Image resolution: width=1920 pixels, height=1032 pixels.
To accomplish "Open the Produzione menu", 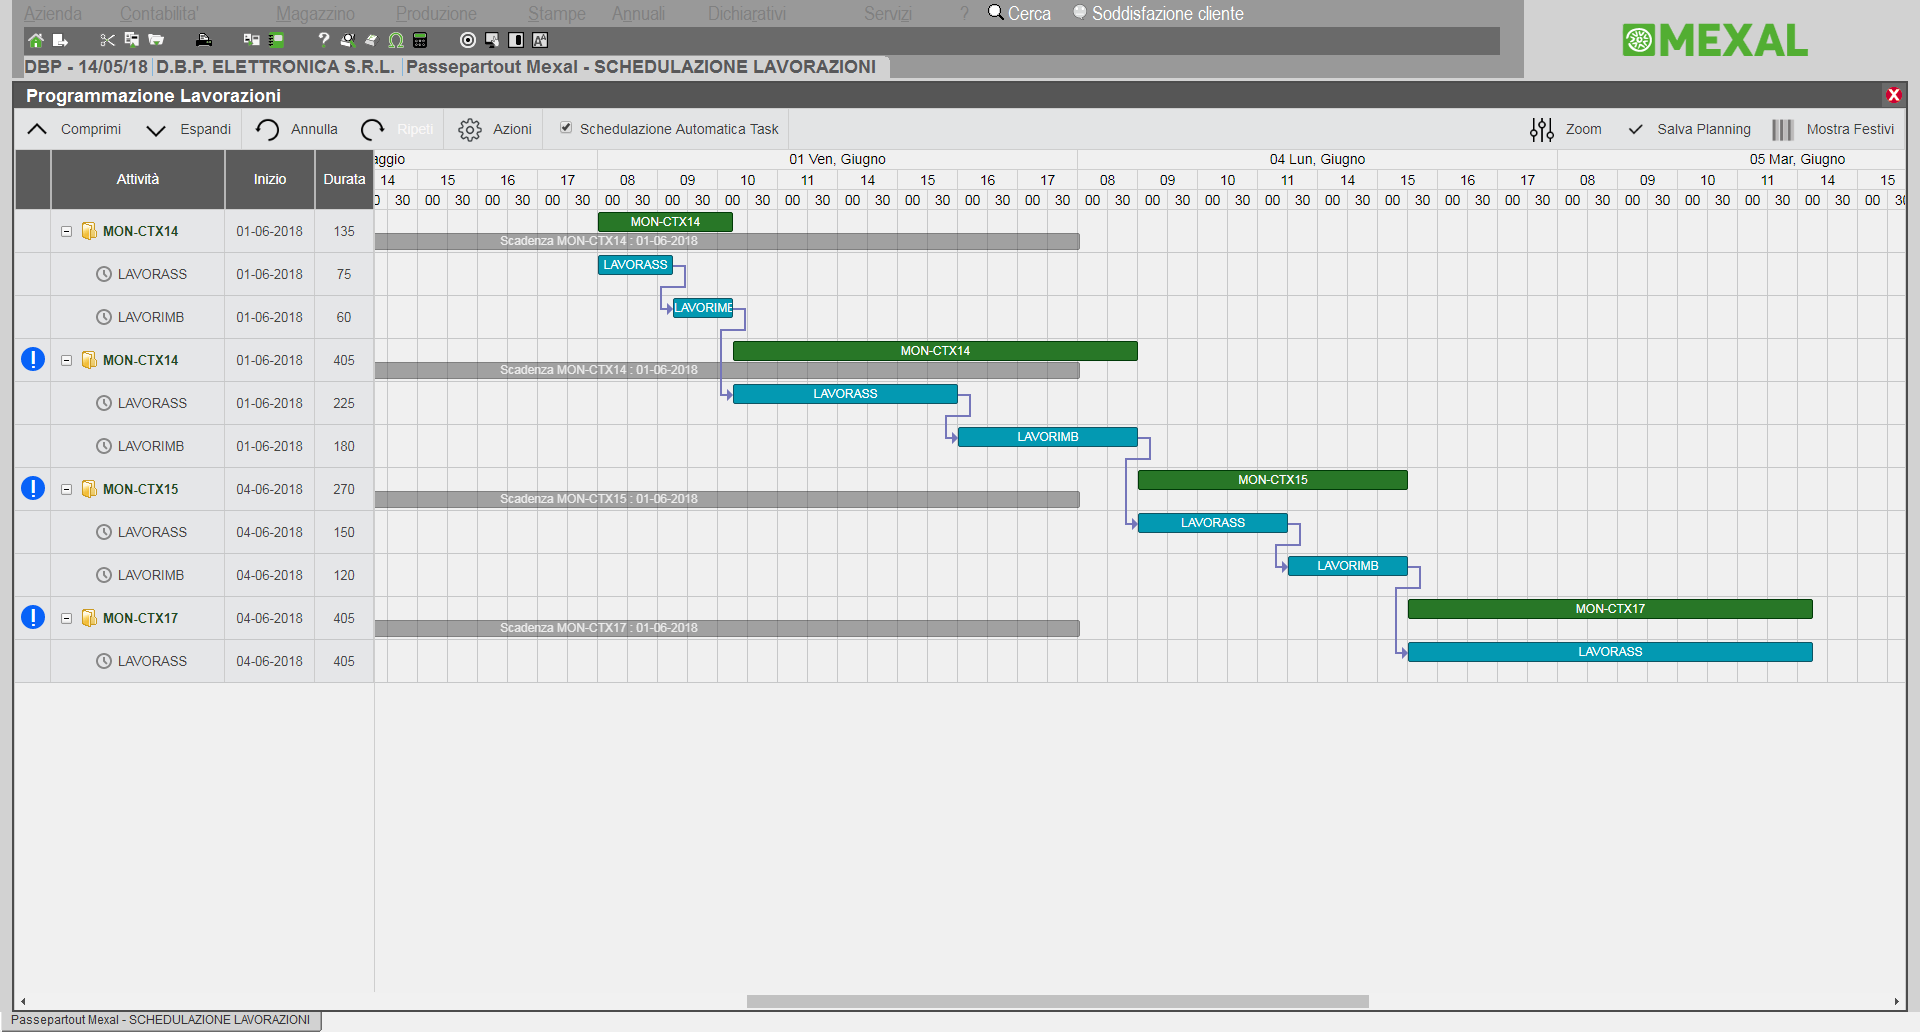I will pos(436,14).
